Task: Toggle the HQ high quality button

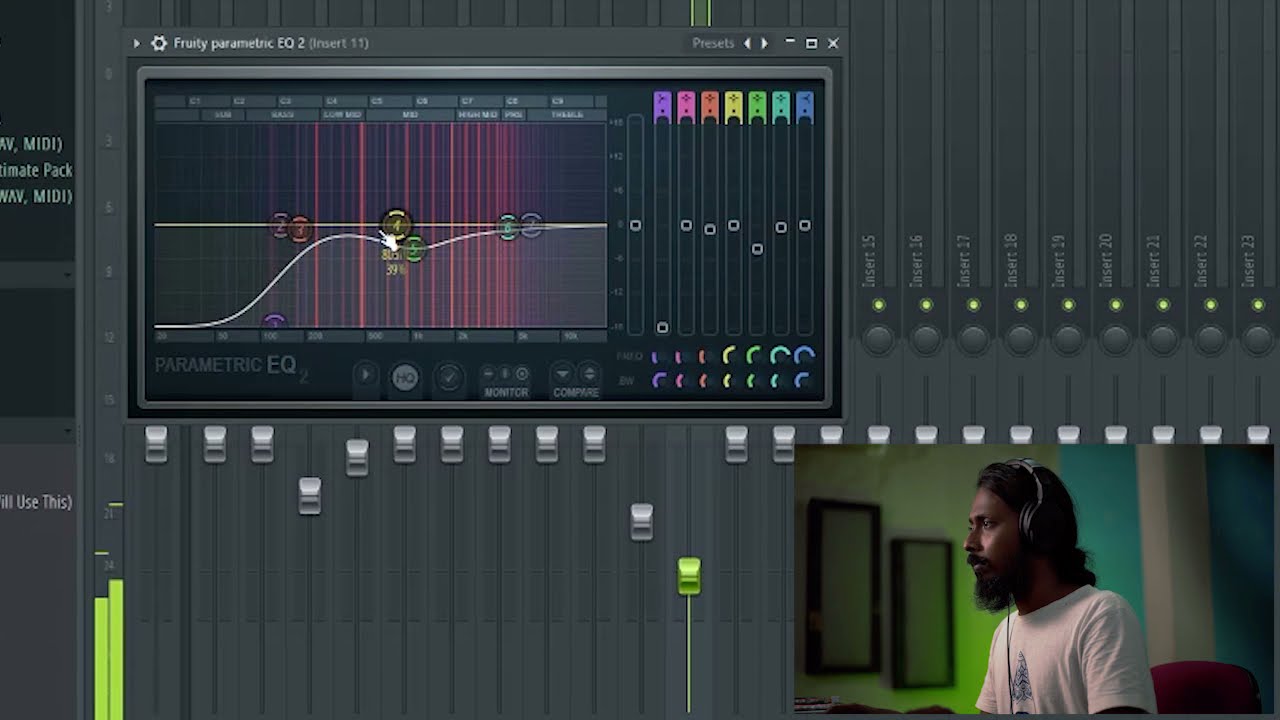Action: pos(405,377)
